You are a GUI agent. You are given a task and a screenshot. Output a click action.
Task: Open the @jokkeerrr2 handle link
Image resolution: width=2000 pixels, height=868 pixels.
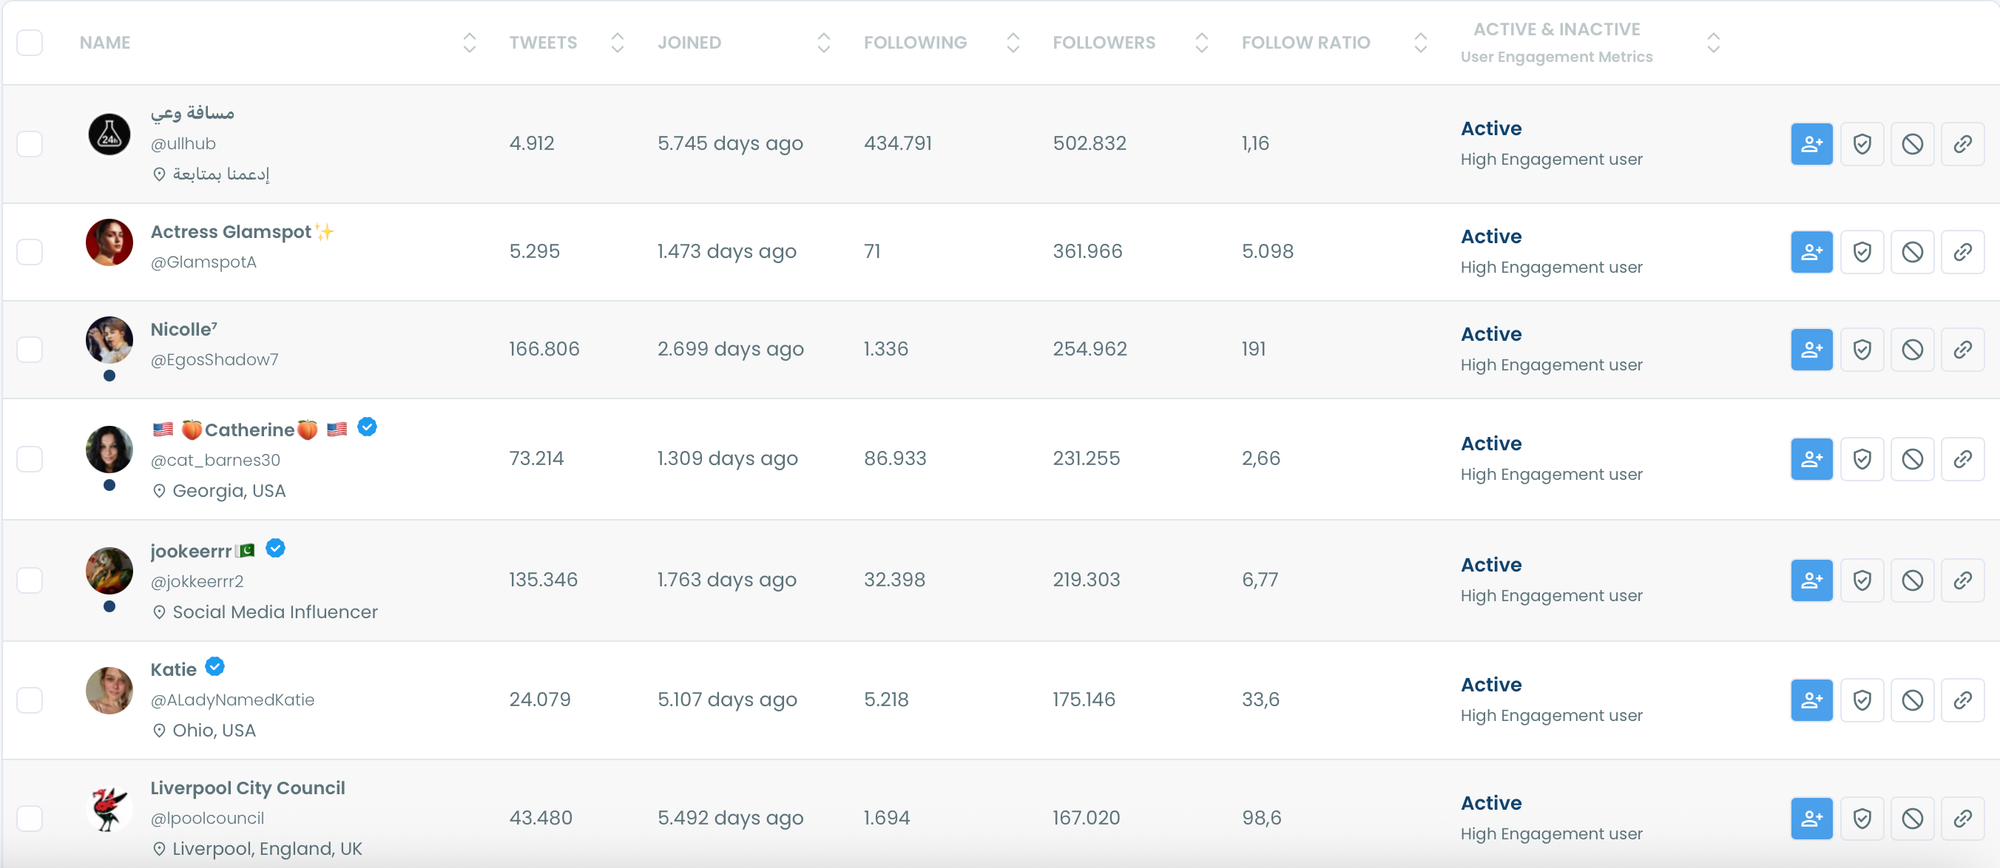pyautogui.click(x=197, y=581)
